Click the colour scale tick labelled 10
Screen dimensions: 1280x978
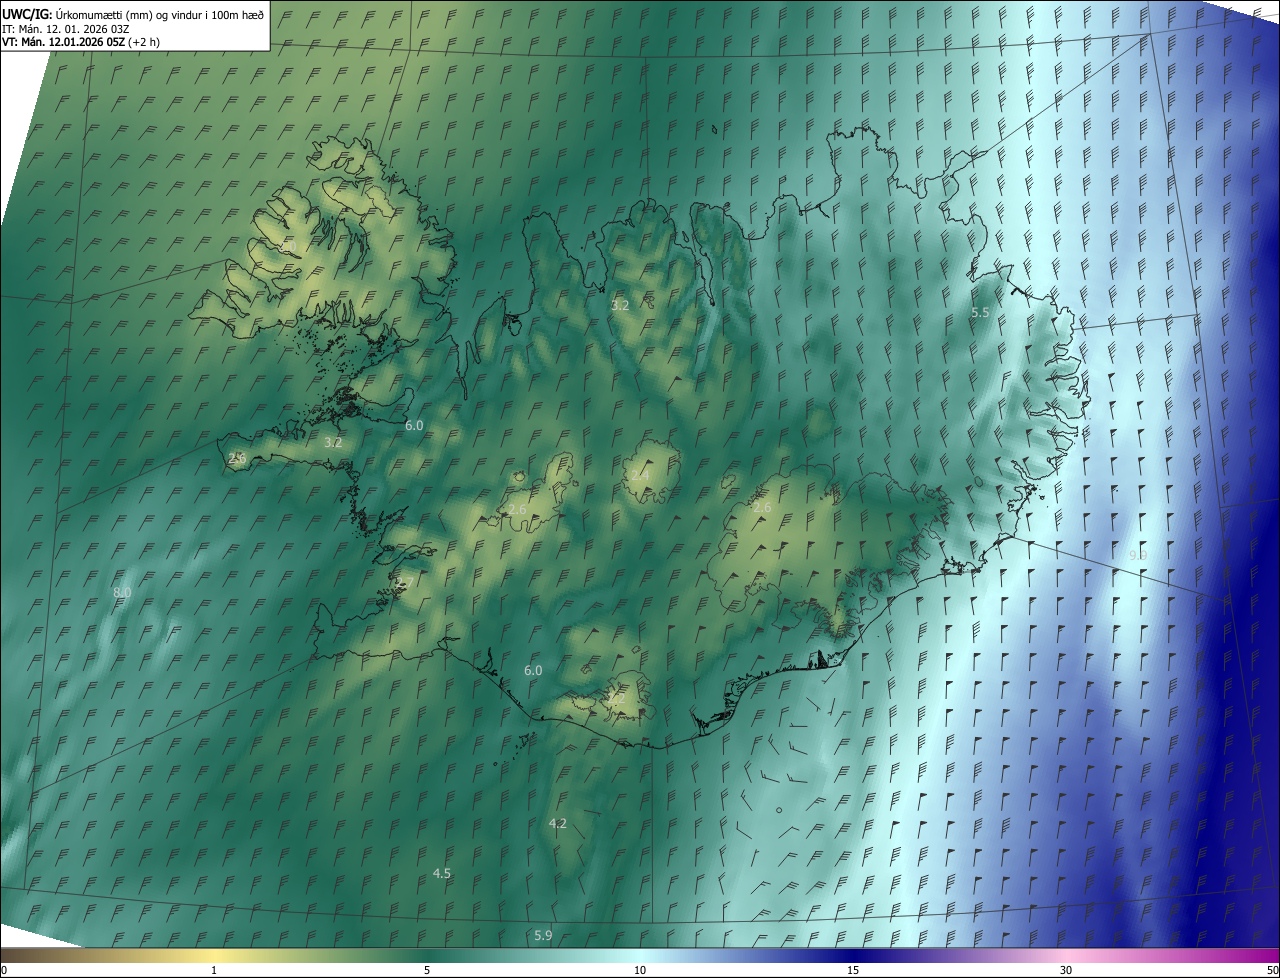pos(640,971)
